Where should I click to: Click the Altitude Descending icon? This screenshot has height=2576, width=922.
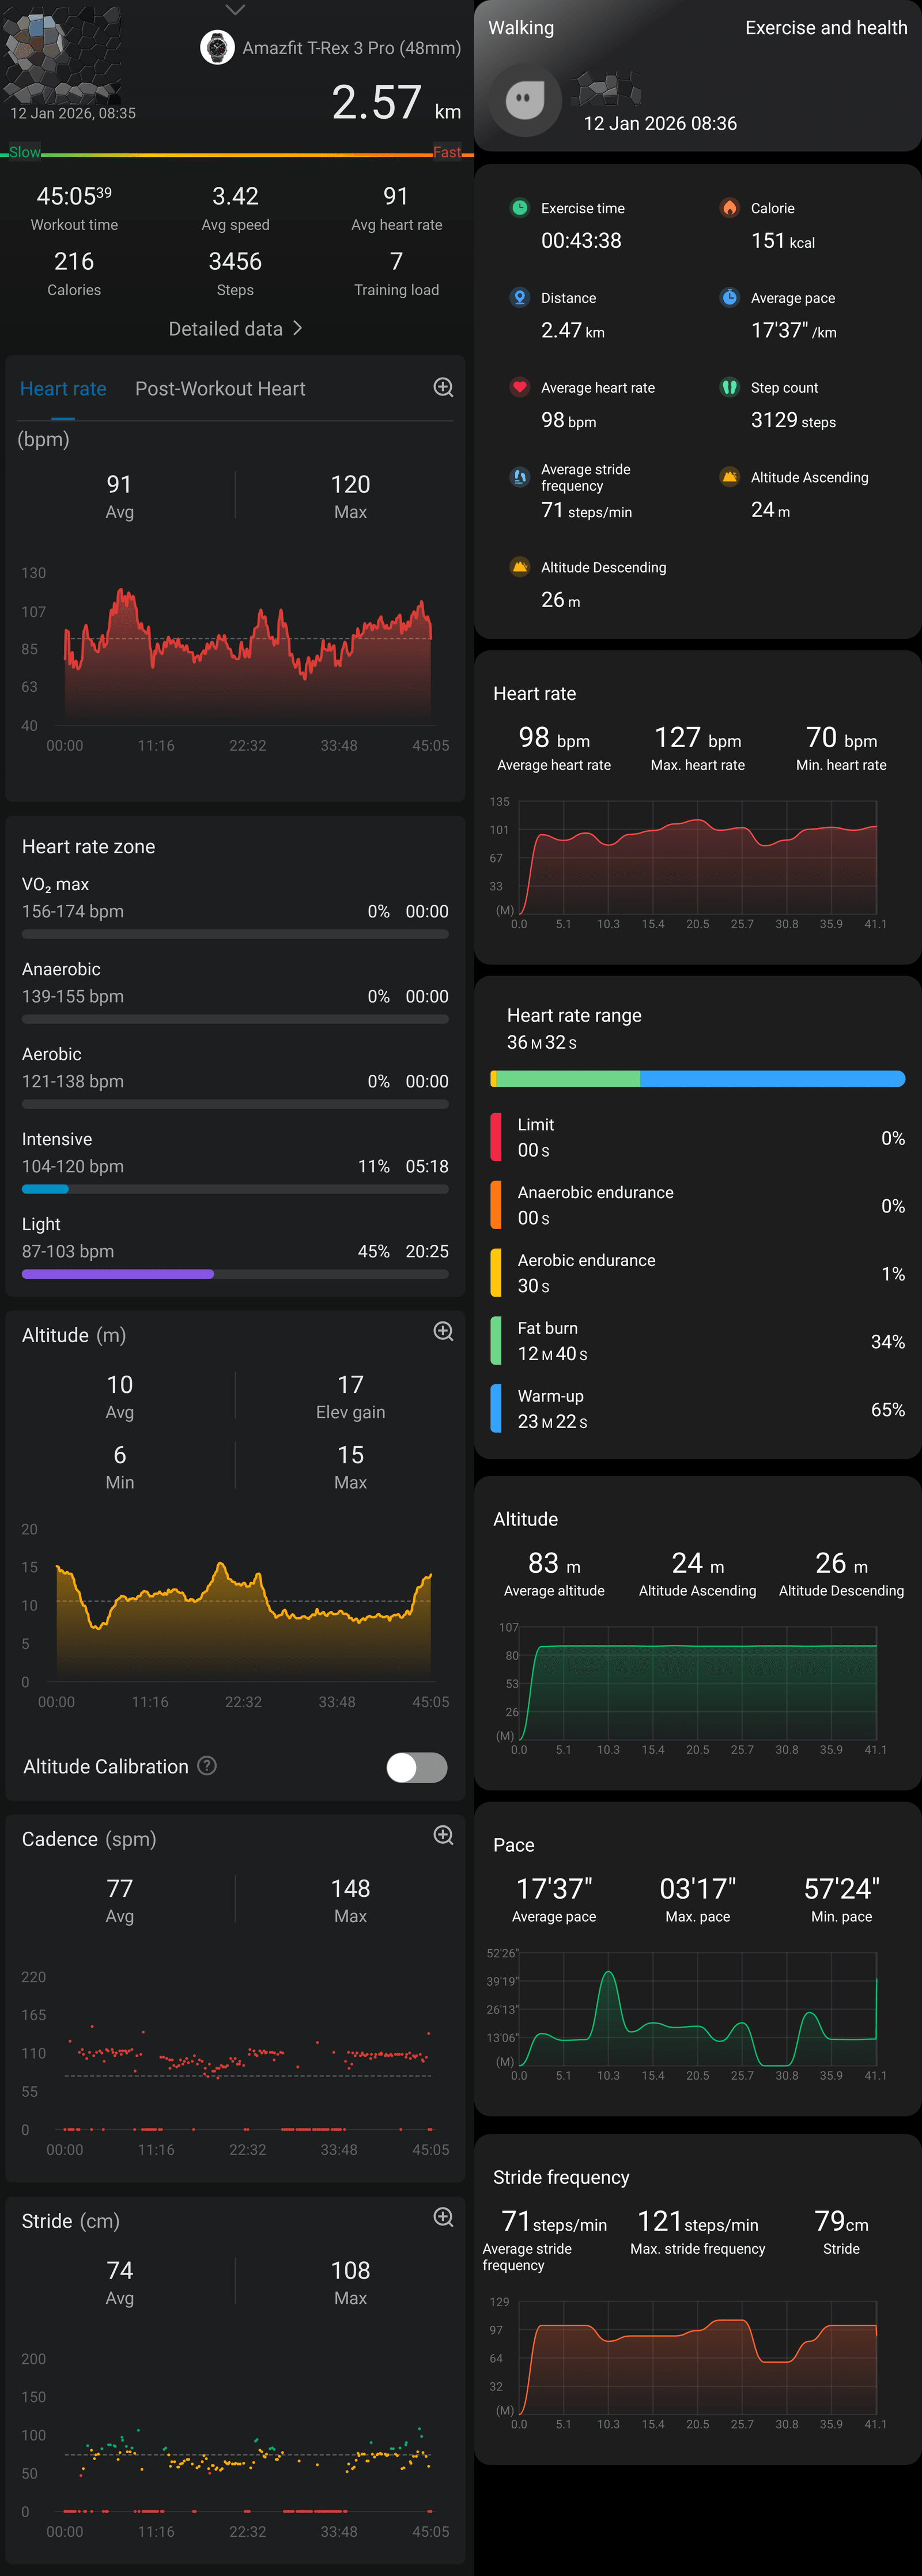point(519,567)
